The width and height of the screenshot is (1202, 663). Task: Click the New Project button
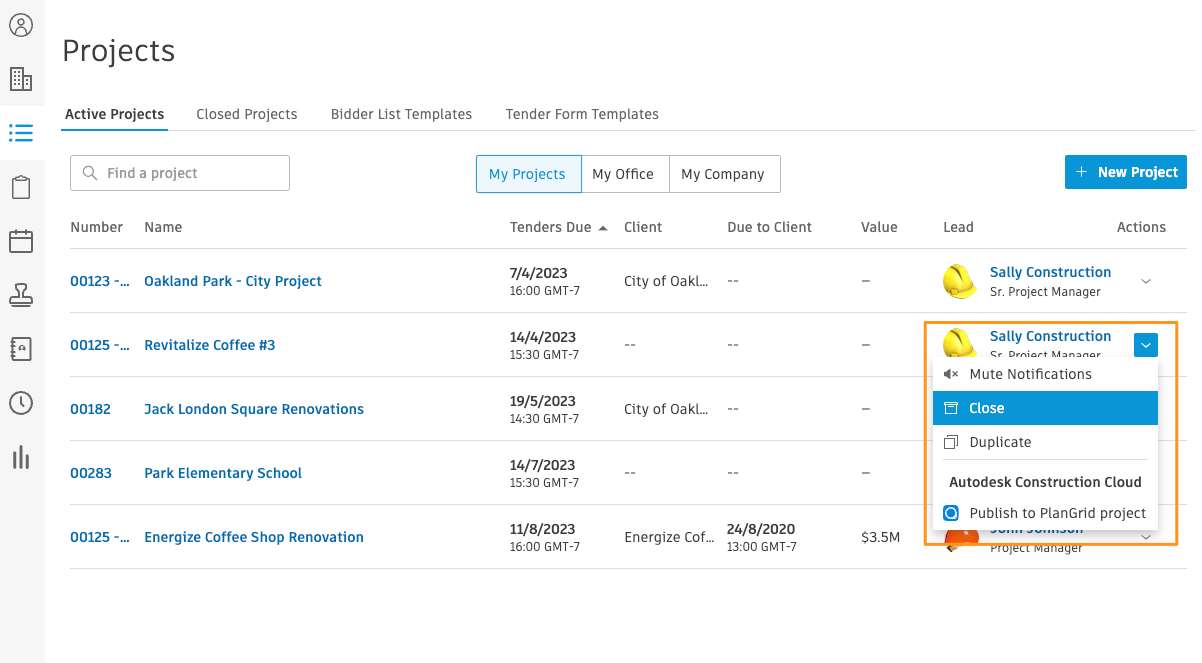coord(1126,172)
